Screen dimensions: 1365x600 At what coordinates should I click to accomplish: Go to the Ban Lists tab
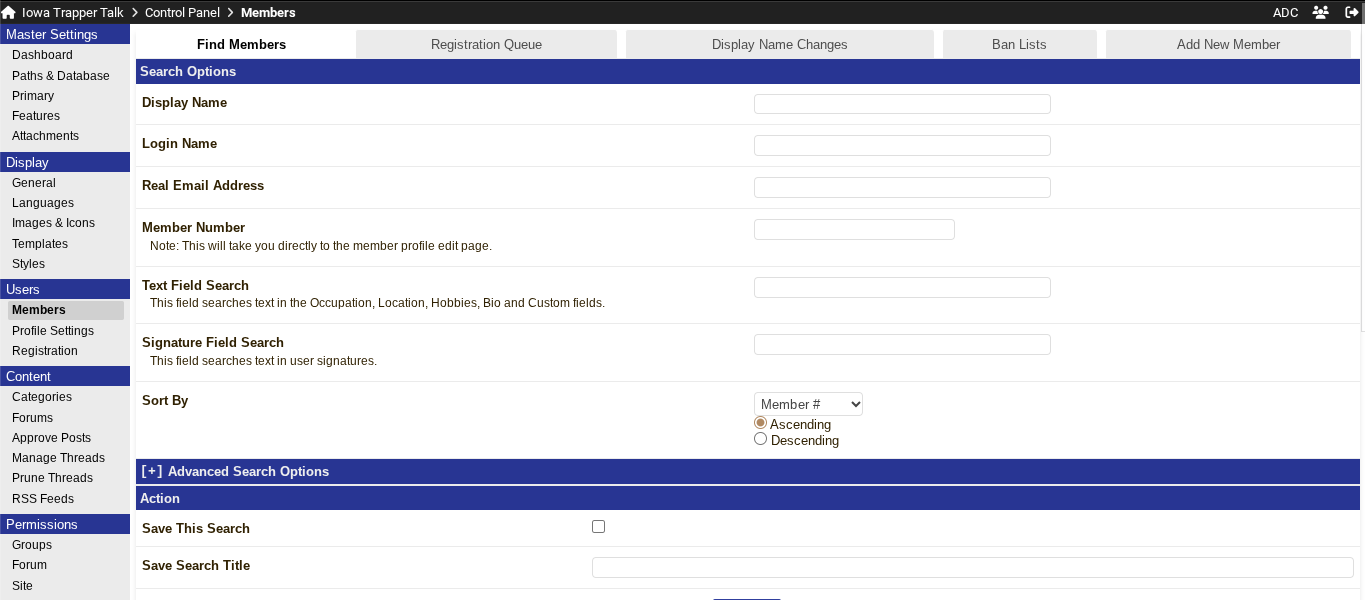(x=1019, y=44)
